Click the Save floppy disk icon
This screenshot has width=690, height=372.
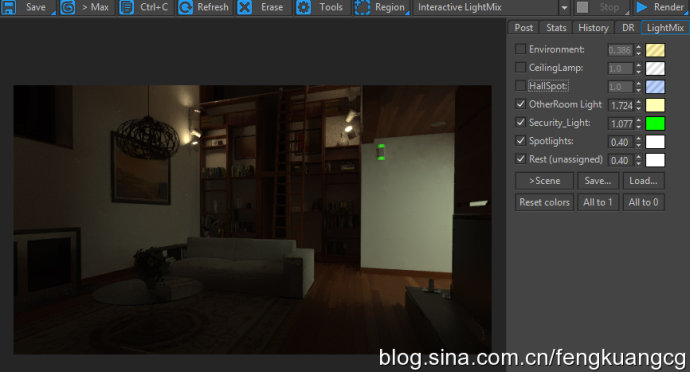8,7
